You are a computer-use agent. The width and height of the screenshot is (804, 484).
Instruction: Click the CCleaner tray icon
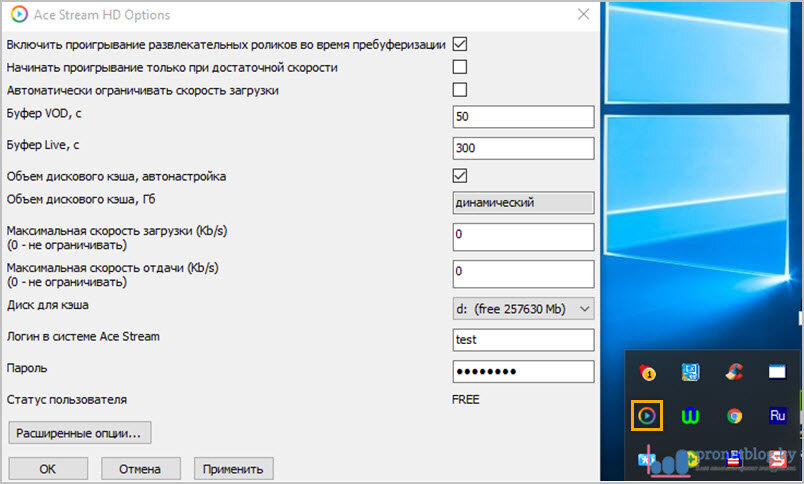click(734, 372)
